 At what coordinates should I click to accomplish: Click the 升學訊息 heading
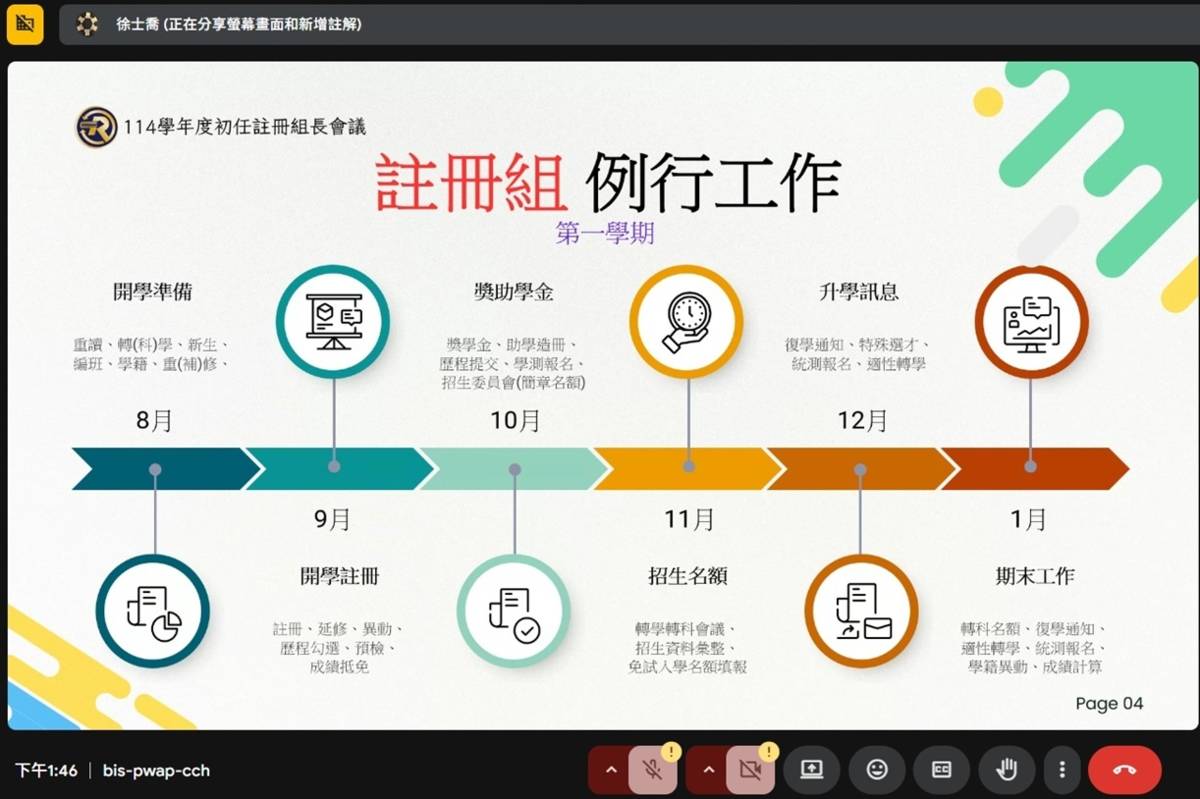(x=859, y=292)
